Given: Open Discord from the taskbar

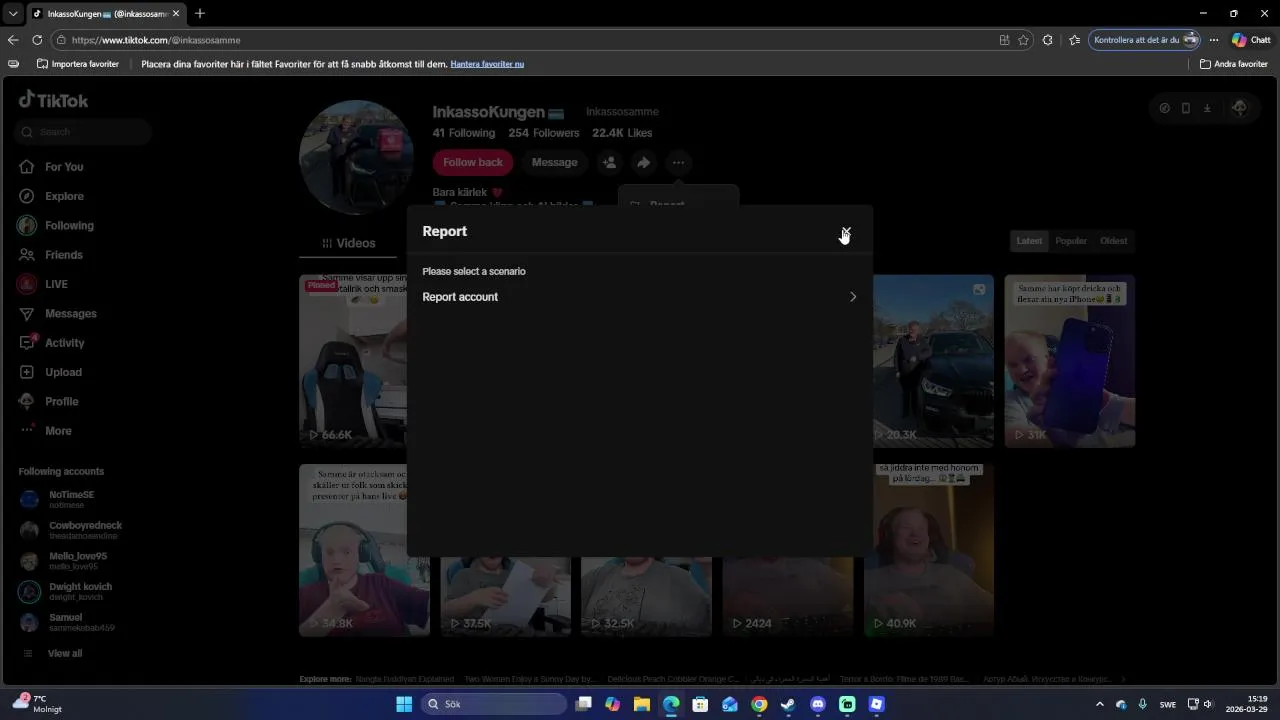Looking at the screenshot, I should point(818,704).
